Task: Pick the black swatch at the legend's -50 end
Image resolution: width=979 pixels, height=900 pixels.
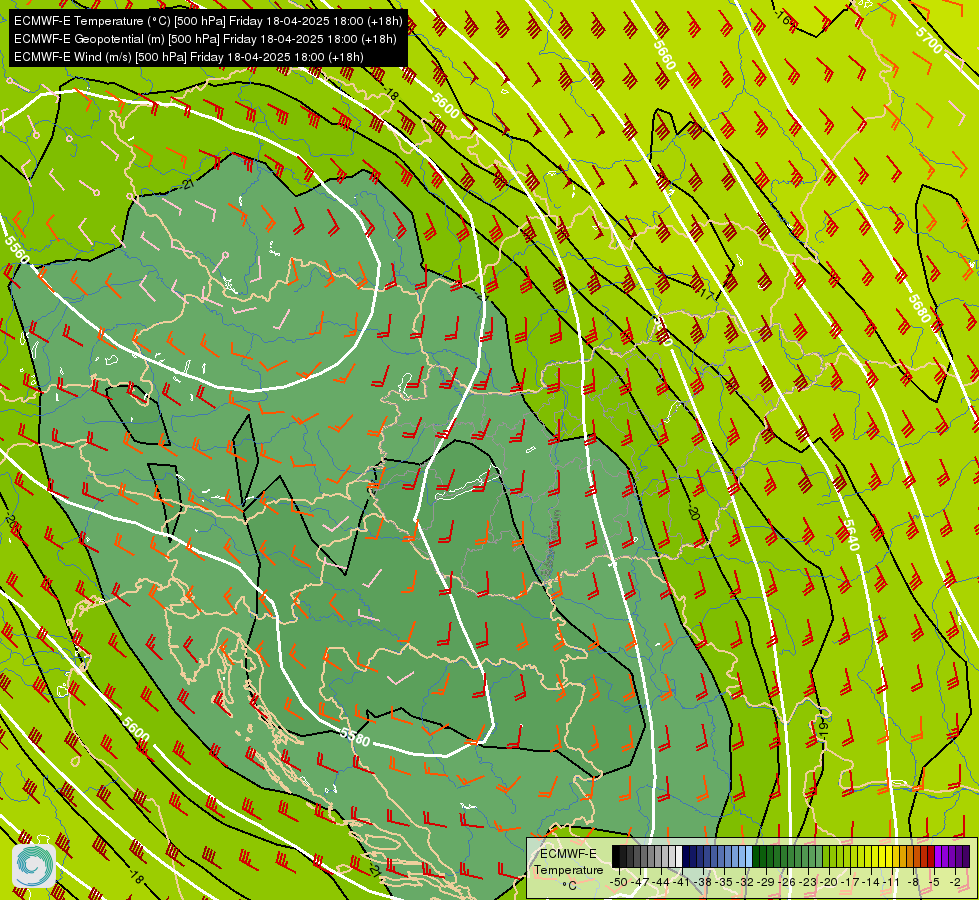Action: pyautogui.click(x=616, y=856)
